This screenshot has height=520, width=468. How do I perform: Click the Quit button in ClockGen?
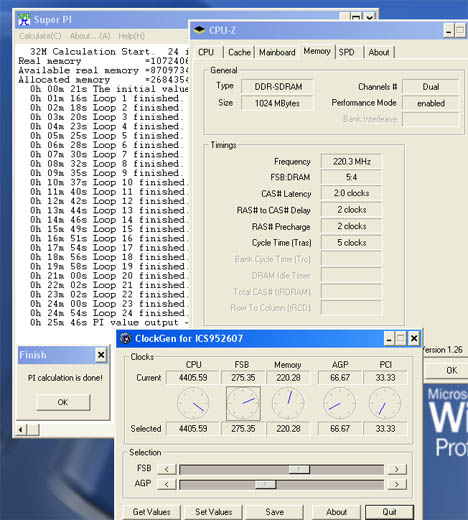tap(389, 512)
